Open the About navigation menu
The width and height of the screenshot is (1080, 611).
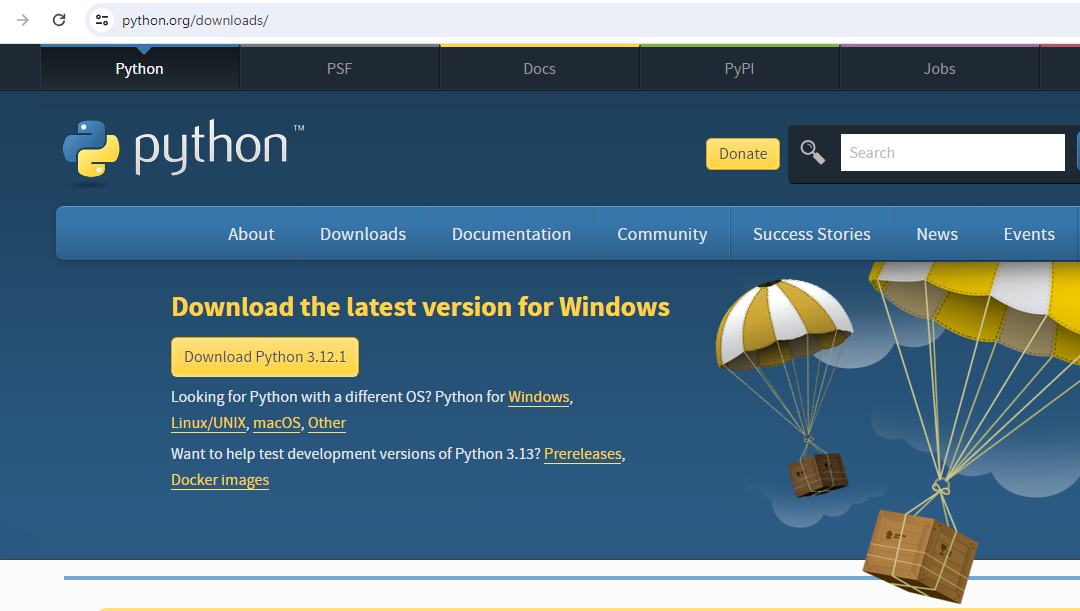[x=251, y=234]
